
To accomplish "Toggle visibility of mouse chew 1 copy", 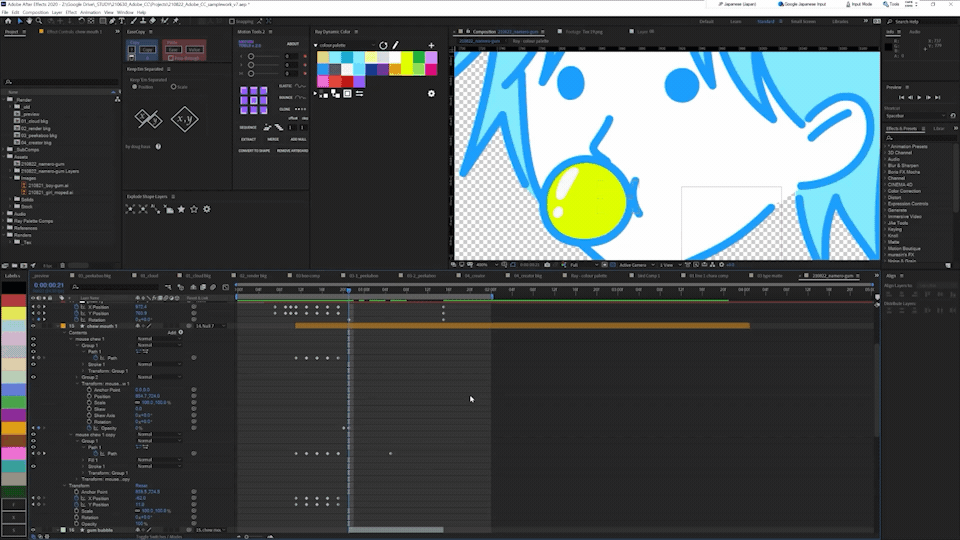I will pyautogui.click(x=33, y=435).
